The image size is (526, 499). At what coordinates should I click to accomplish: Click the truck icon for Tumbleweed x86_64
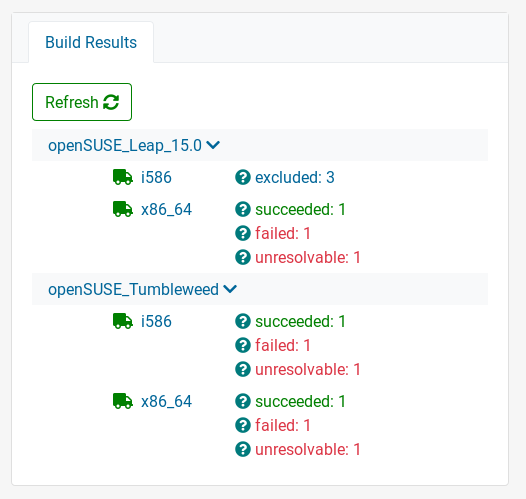point(123,401)
